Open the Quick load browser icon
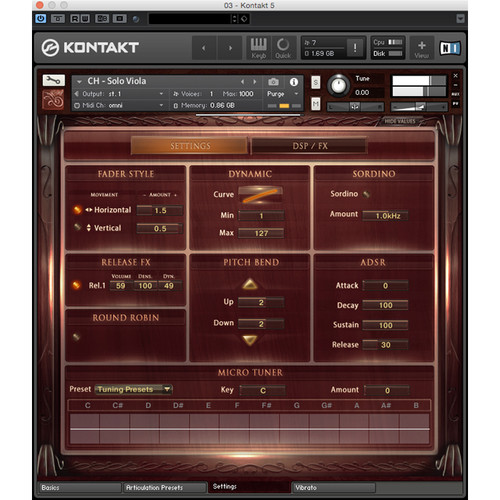Image resolution: width=500 pixels, height=500 pixels. pos(283,48)
